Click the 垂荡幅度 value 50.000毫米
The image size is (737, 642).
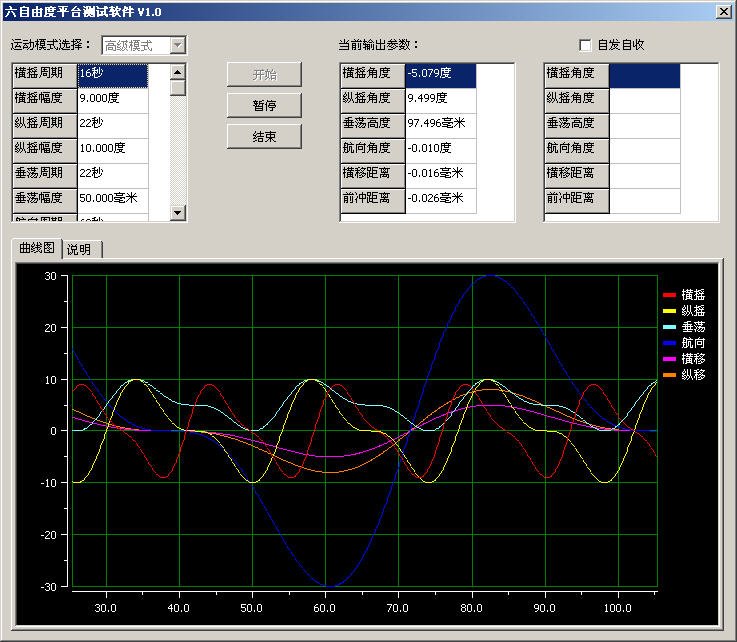(x=112, y=198)
